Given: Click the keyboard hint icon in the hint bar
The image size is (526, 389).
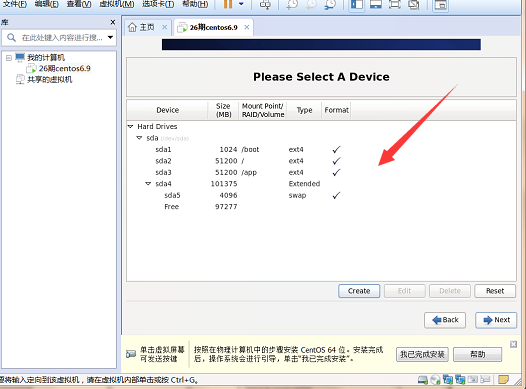Looking at the screenshot, I should pos(131,354).
